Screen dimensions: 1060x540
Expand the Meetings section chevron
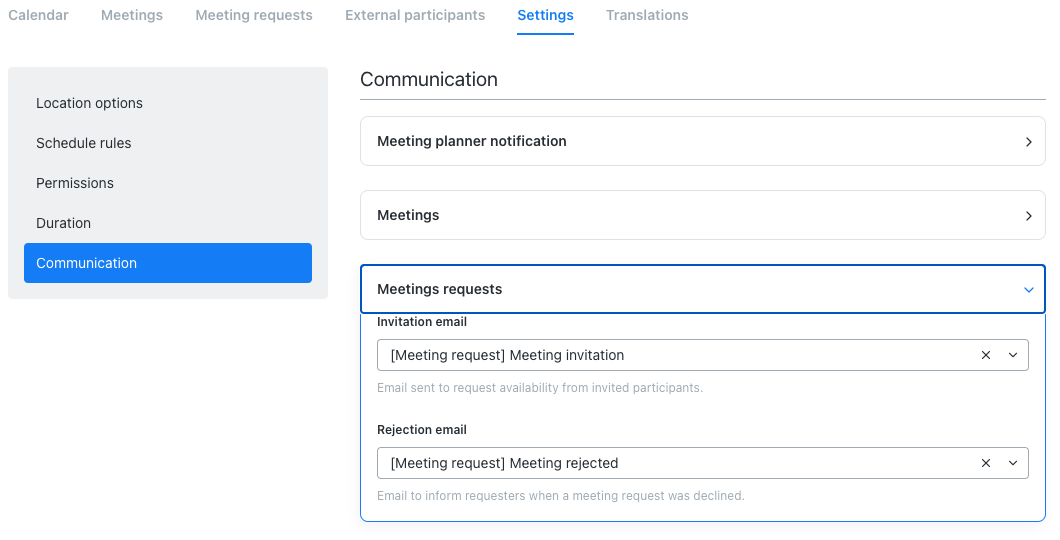tap(1028, 216)
